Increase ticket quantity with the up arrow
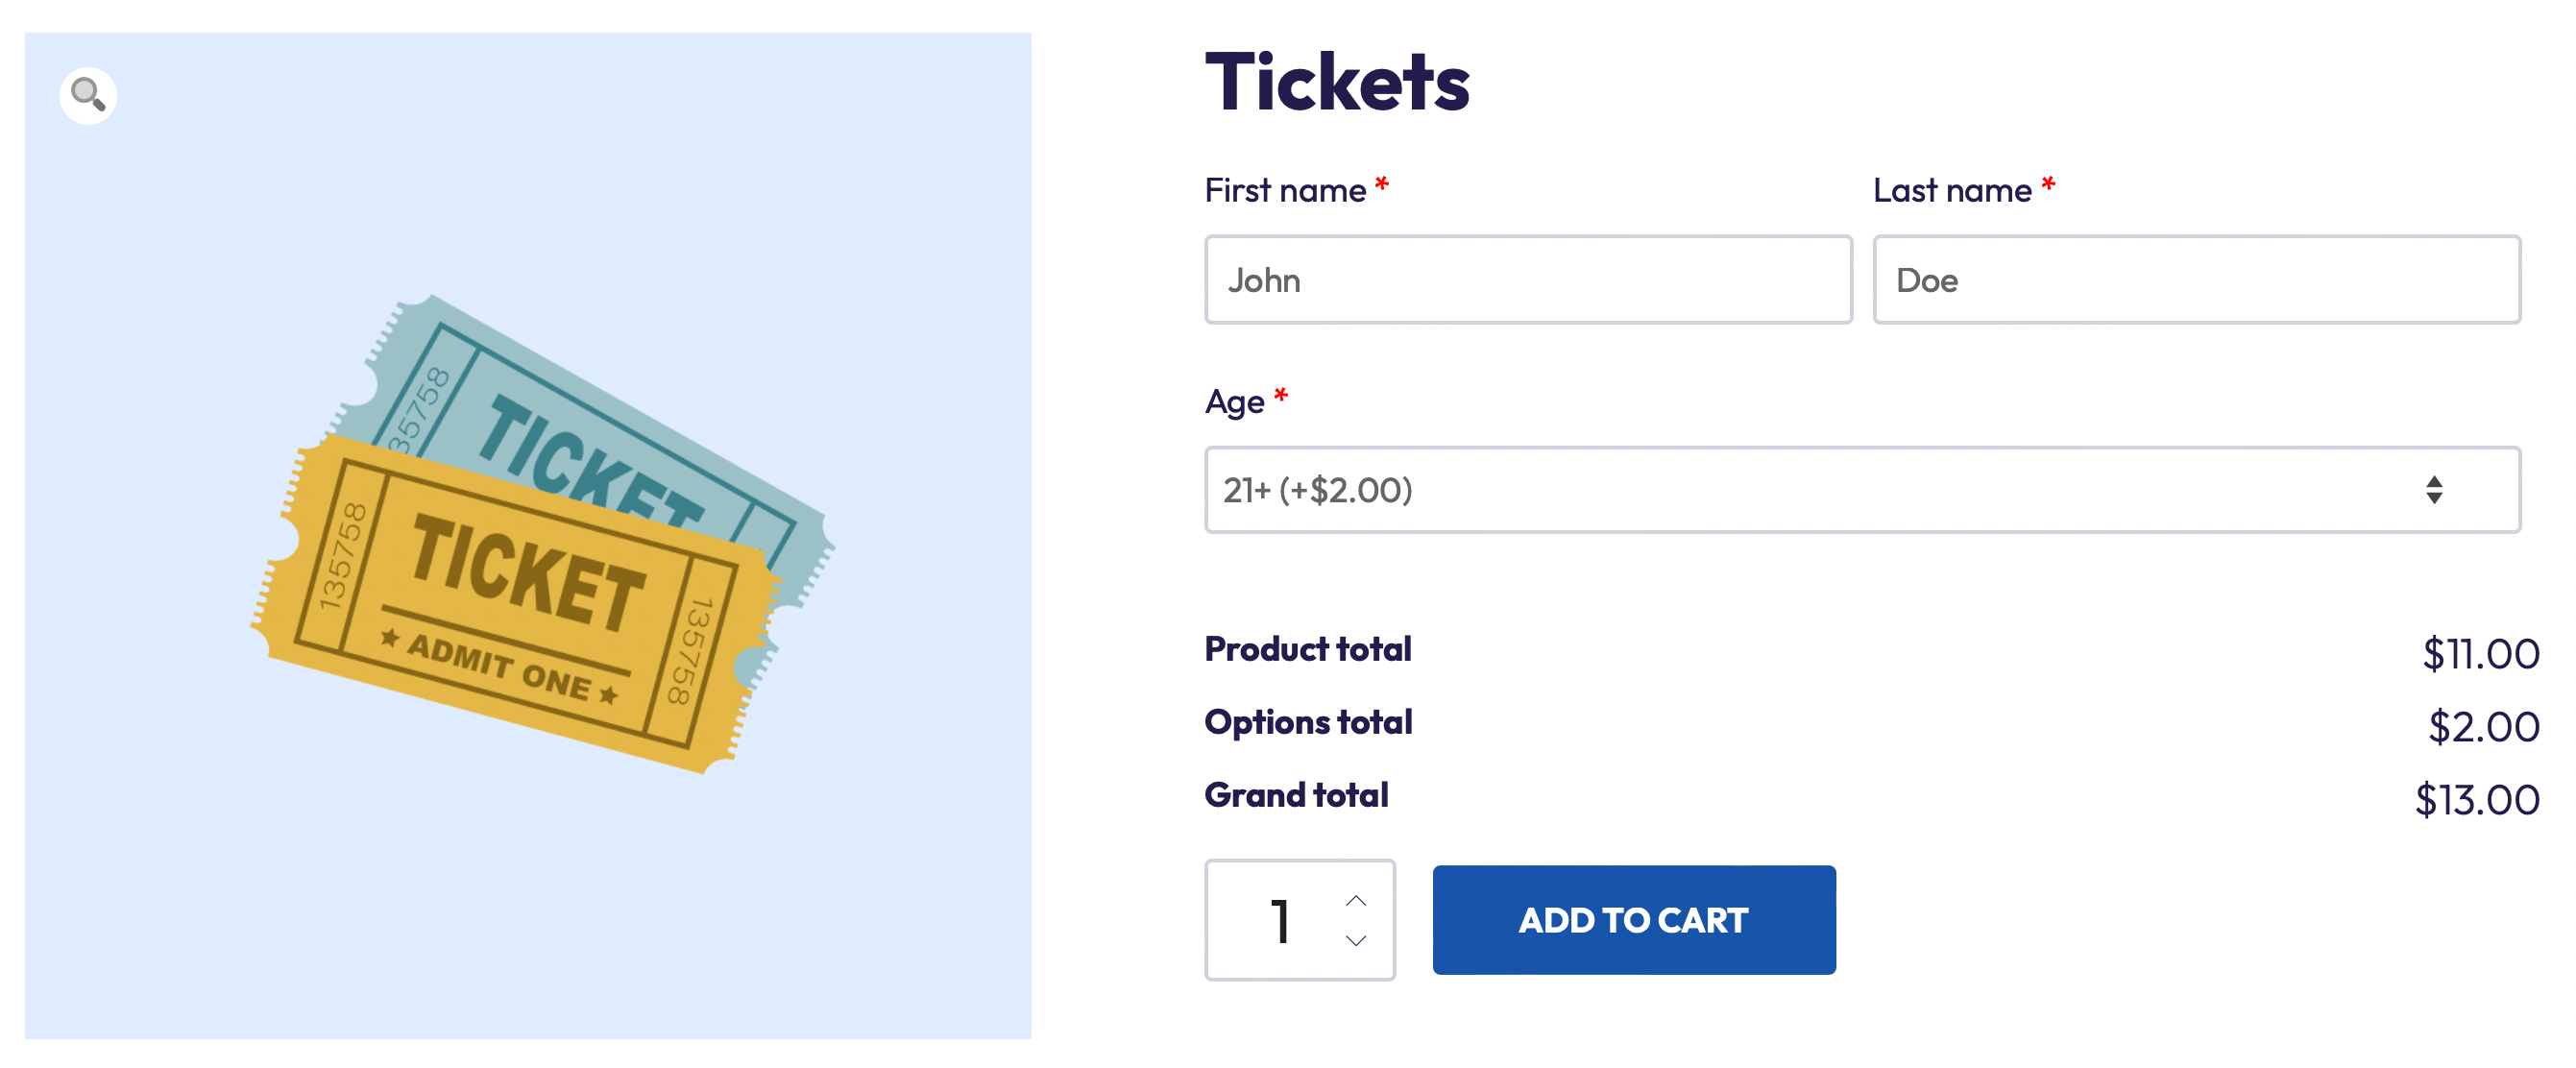Viewport: 2576px width, 1068px height. click(1355, 901)
